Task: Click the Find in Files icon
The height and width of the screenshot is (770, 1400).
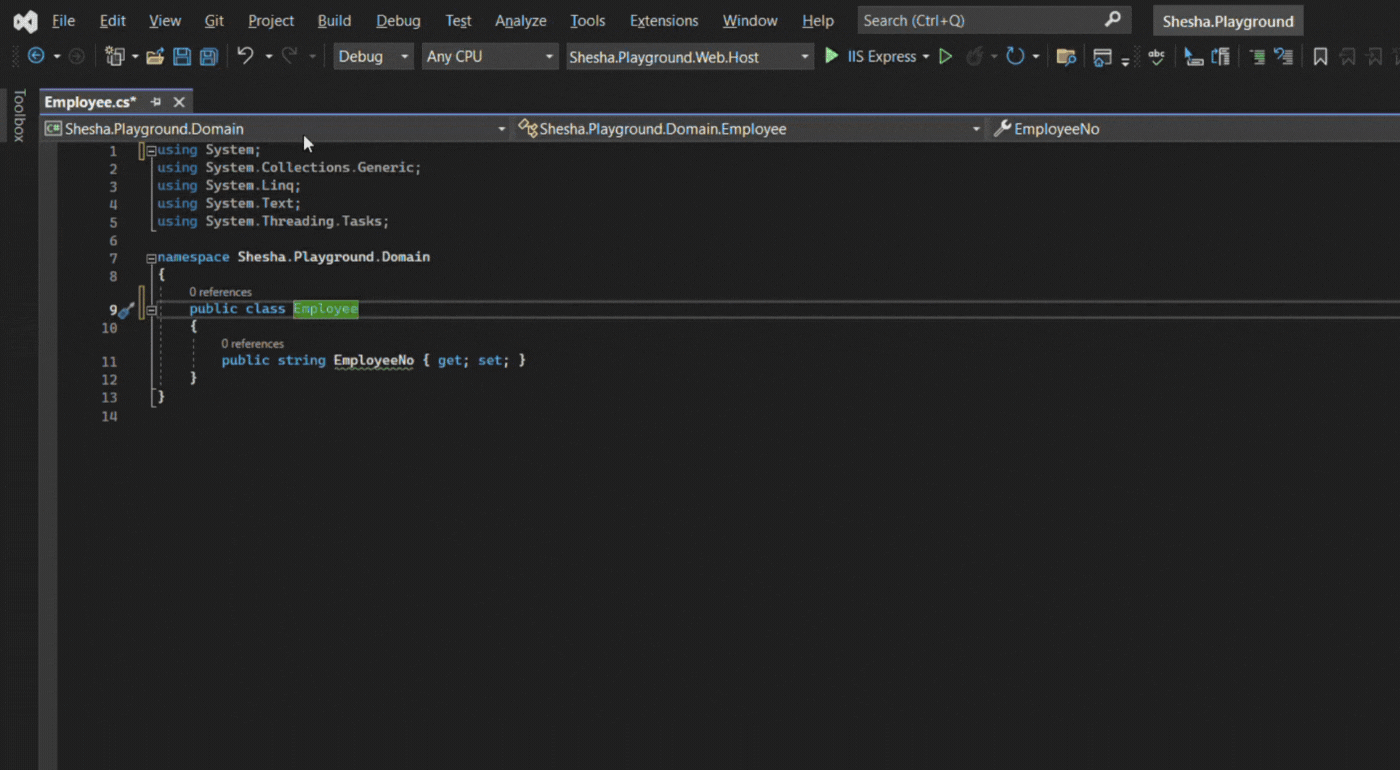Action: 1066,57
